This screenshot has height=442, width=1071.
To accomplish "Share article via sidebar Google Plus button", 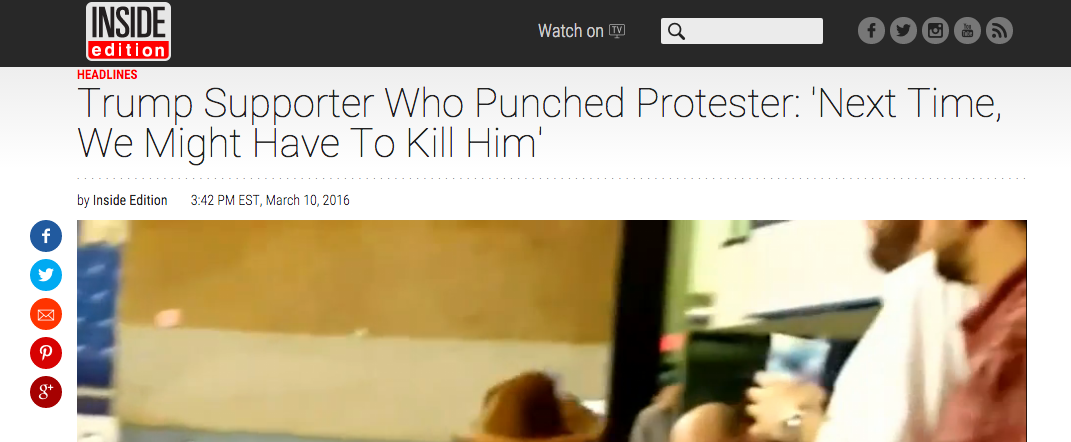I will (46, 392).
